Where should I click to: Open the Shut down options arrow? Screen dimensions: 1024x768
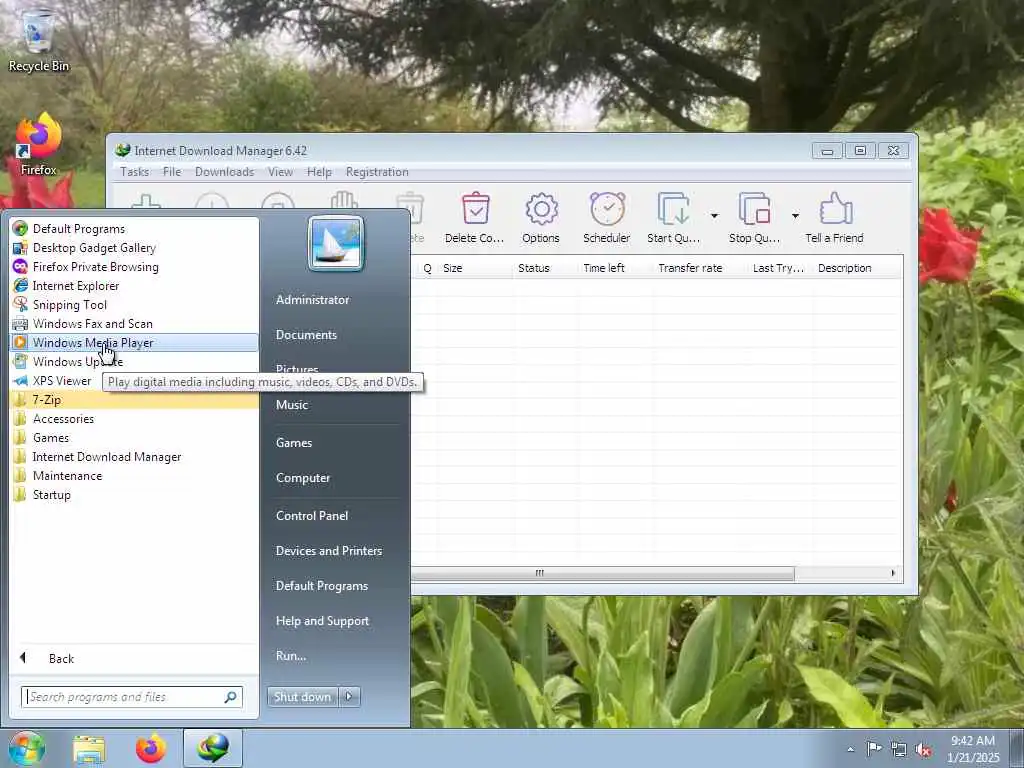pyautogui.click(x=349, y=697)
